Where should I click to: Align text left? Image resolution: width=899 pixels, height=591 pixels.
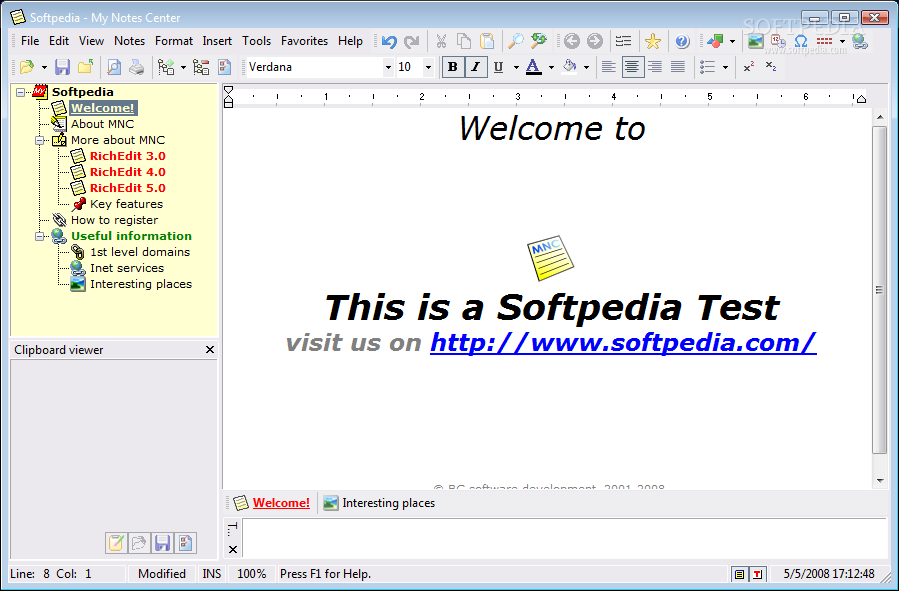(x=608, y=67)
